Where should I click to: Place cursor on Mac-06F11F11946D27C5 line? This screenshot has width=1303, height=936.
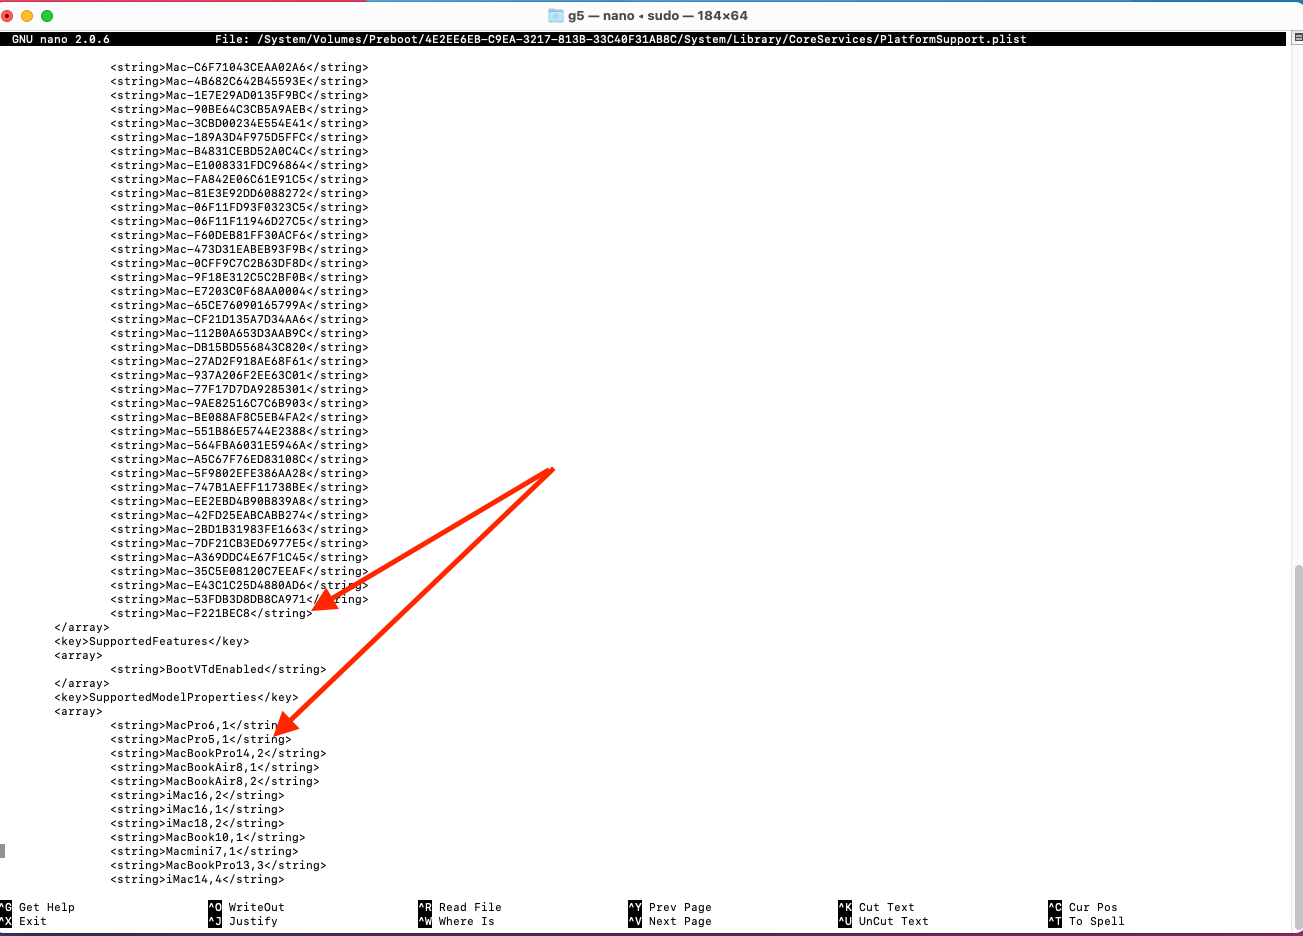pos(239,221)
